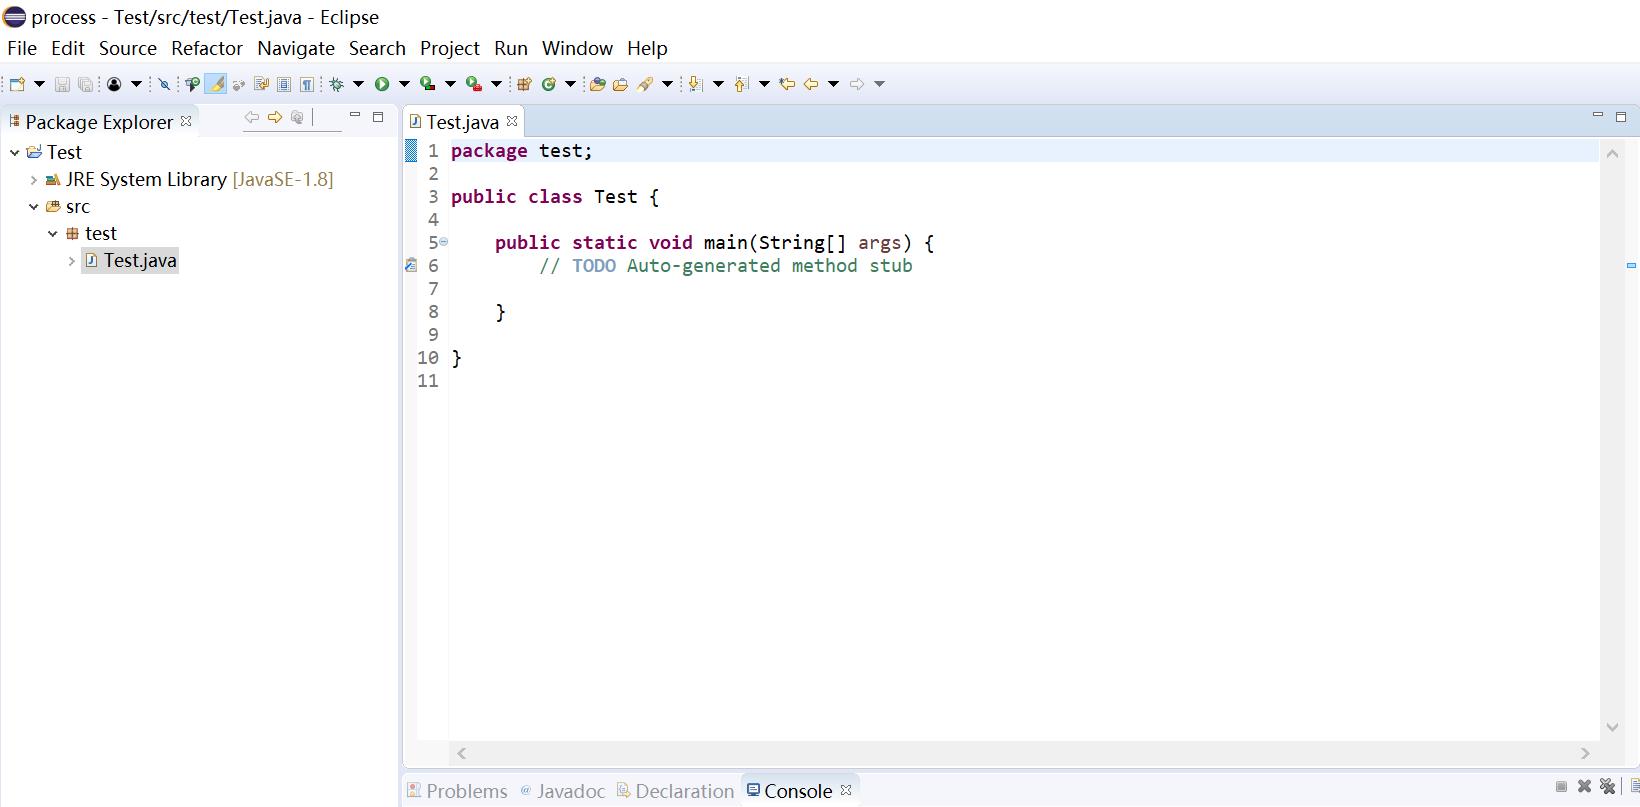Image resolution: width=1640 pixels, height=807 pixels.
Task: Click the Back navigation arrow in toolbar
Action: click(811, 84)
